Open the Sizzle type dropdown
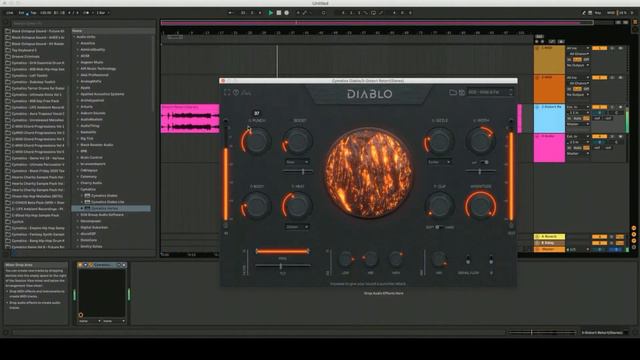 tap(439, 162)
